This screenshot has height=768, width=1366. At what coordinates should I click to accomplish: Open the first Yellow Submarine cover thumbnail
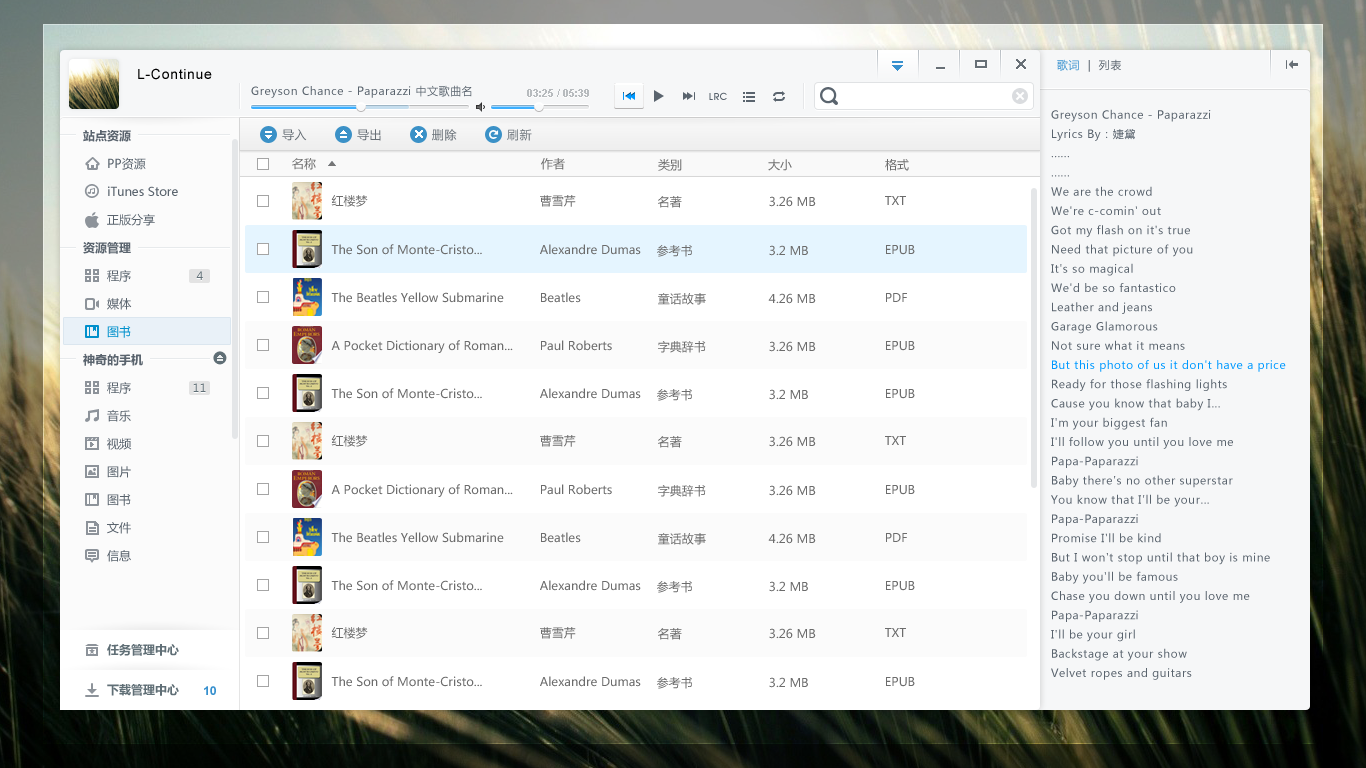pos(307,297)
